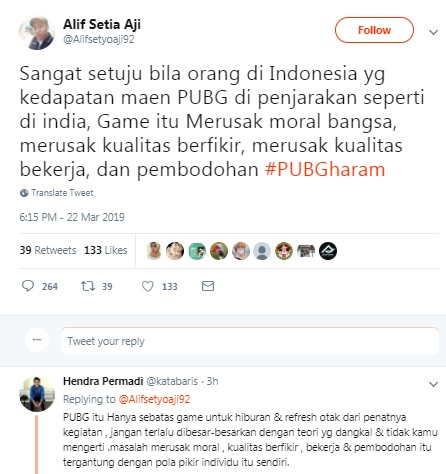The height and width of the screenshot is (474, 446).
Task: View the 39 Retweets list
Action: [x=48, y=250]
